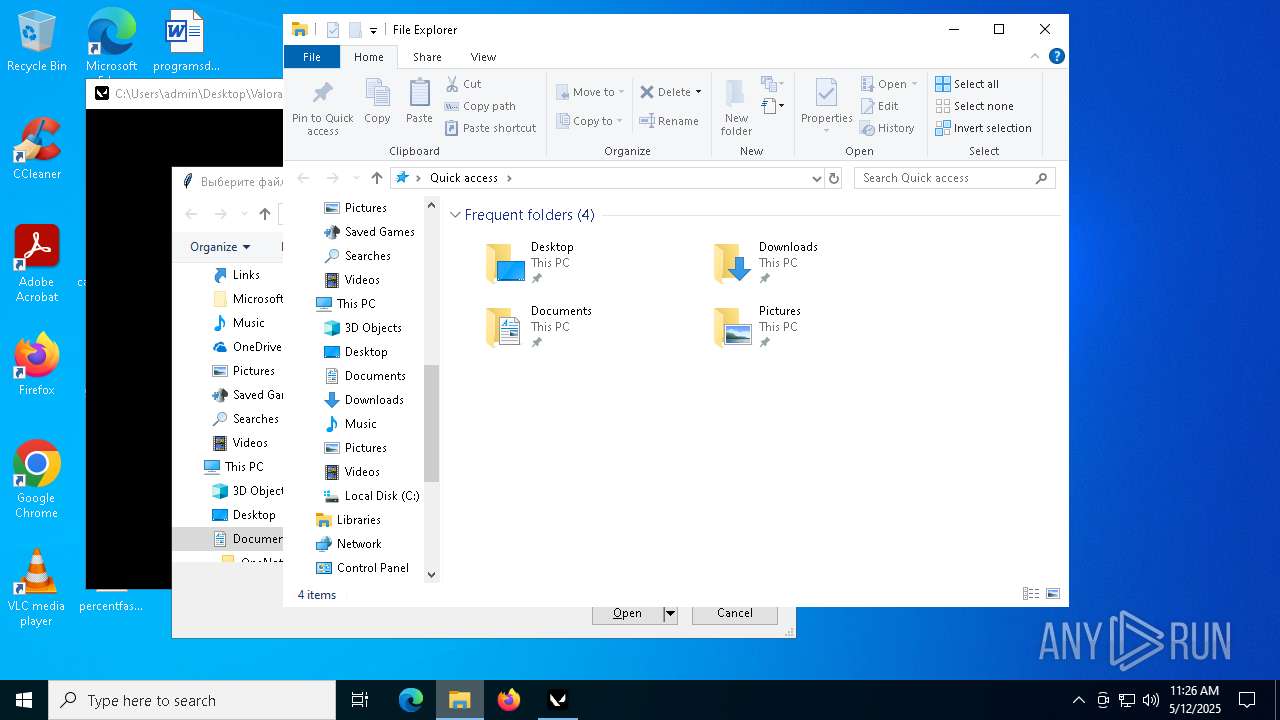1280x720 pixels.
Task: Select Libraries in navigation pane
Action: click(x=349, y=520)
